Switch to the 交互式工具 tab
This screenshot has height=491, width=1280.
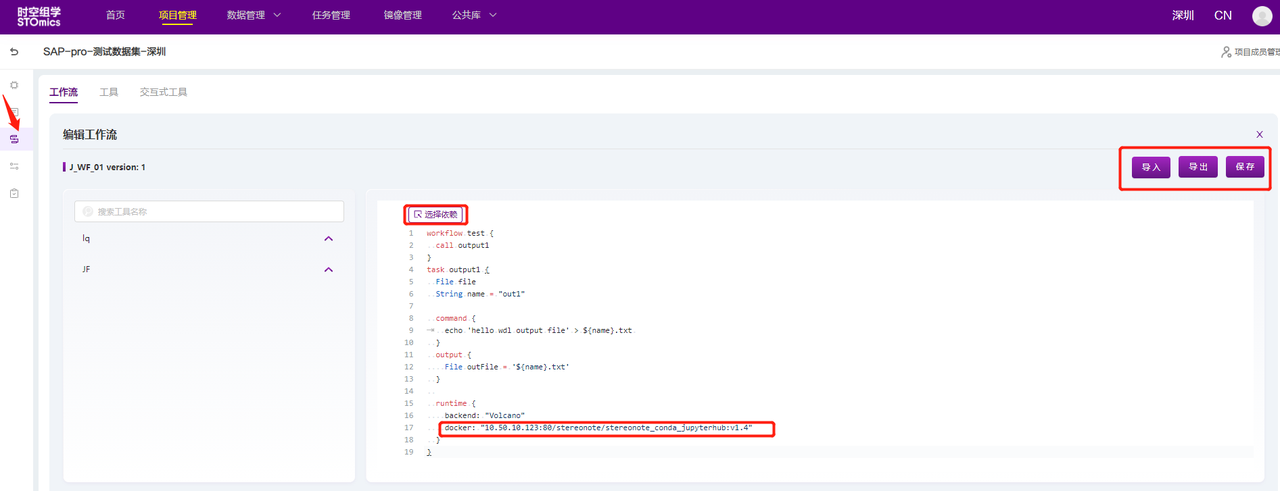pyautogui.click(x=163, y=92)
